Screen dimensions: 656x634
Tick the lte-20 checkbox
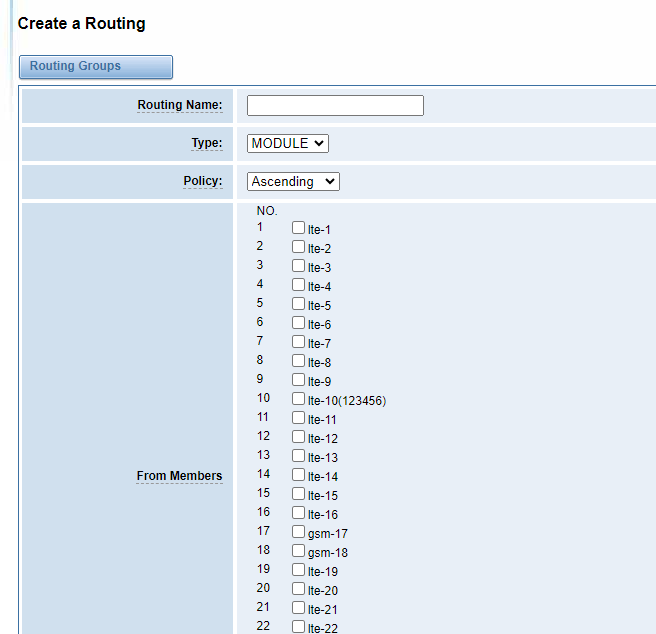(x=298, y=589)
